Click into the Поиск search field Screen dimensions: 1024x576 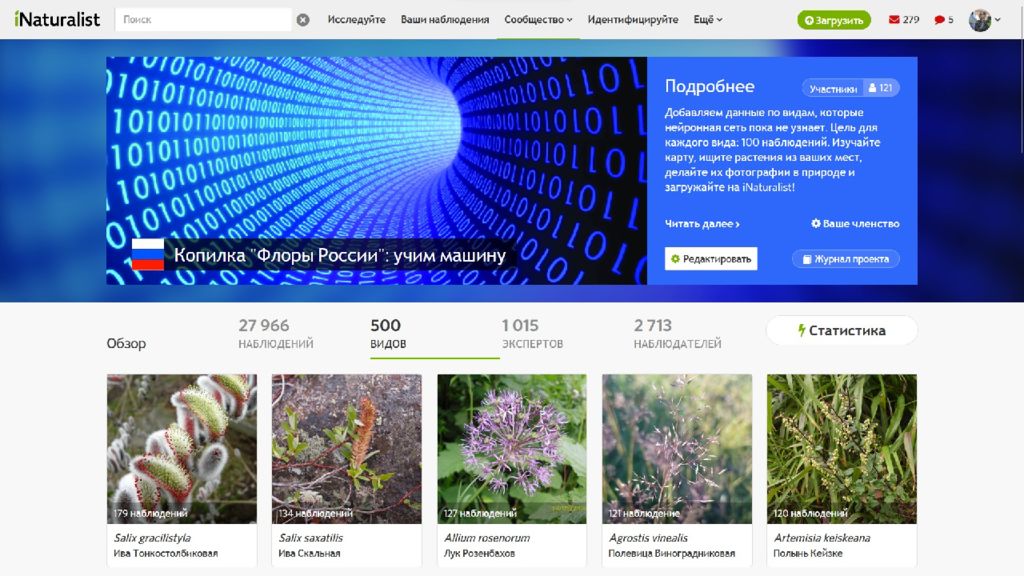tap(203, 20)
